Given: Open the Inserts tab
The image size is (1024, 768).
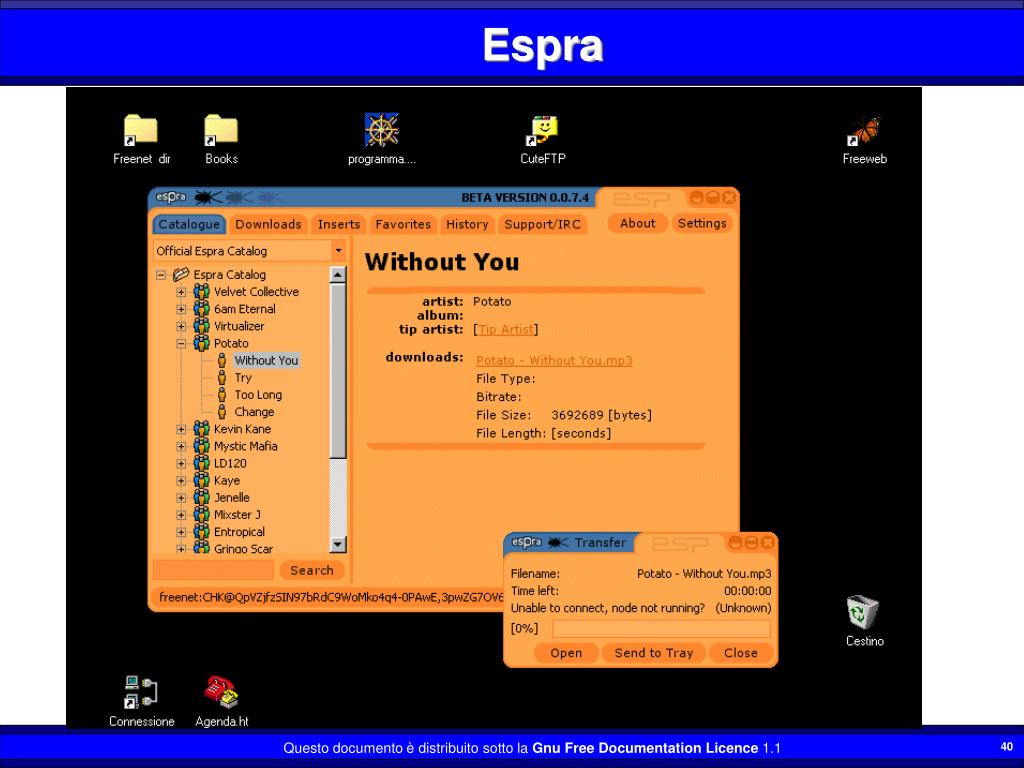Looking at the screenshot, I should (339, 224).
